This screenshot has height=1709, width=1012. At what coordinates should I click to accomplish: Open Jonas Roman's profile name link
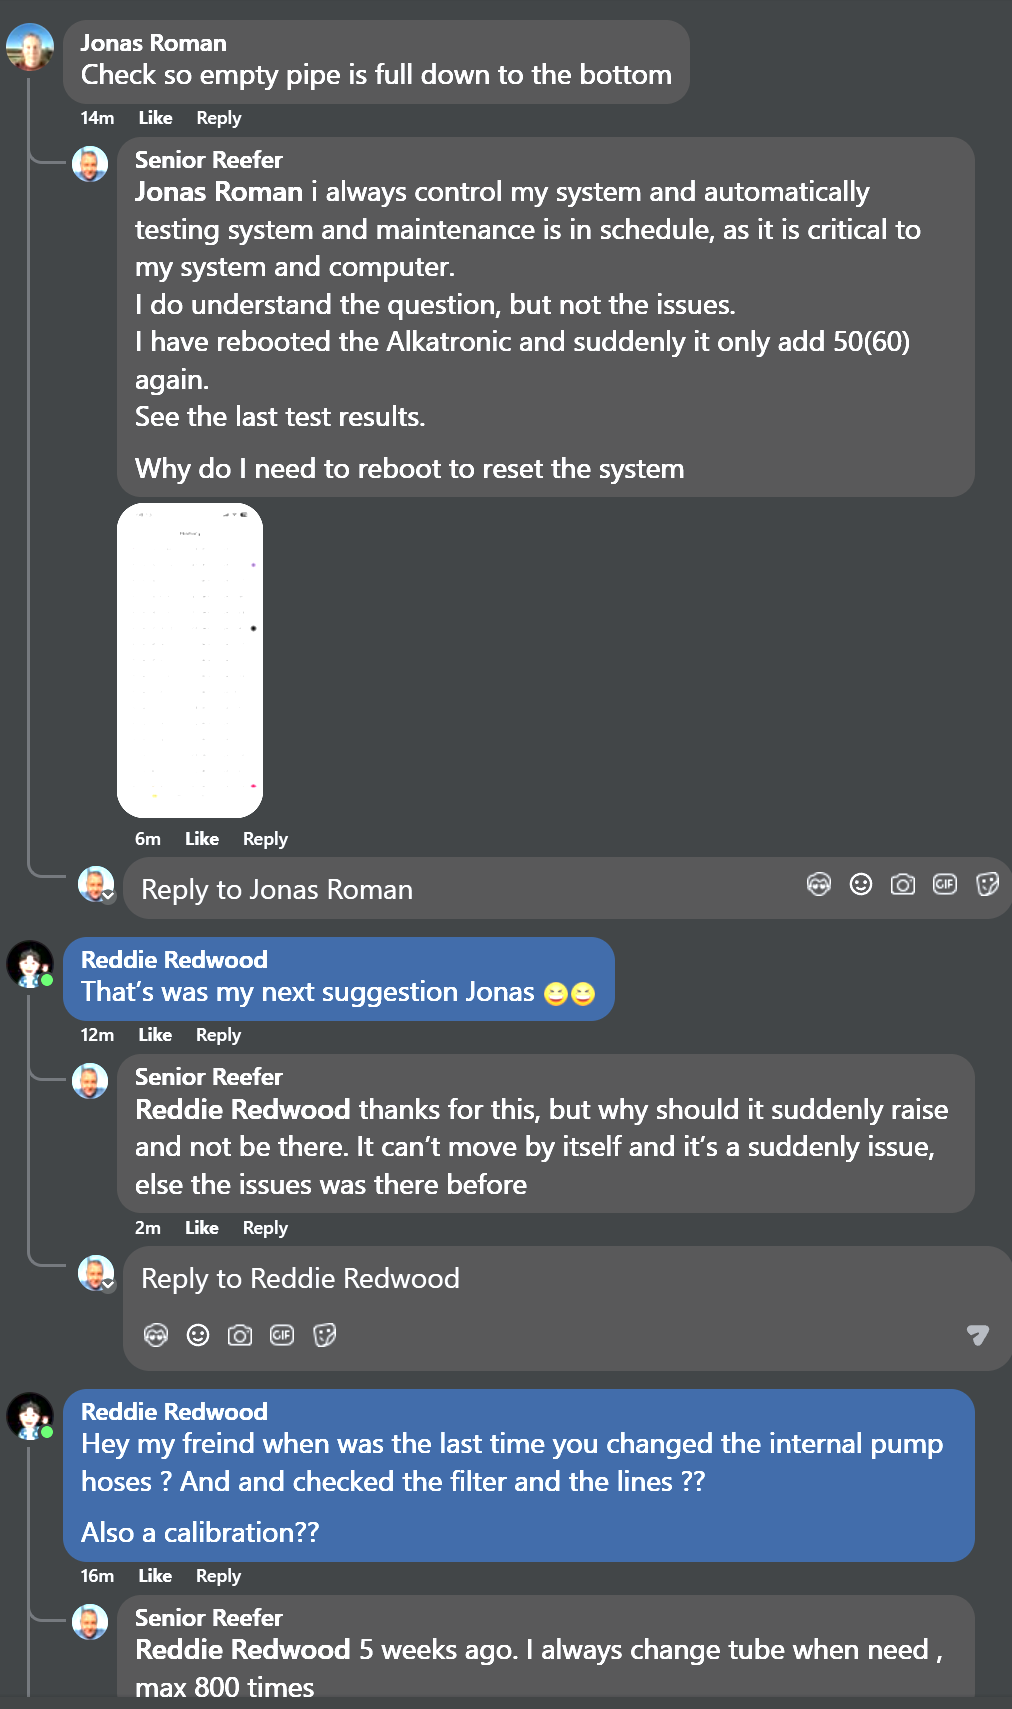tap(153, 43)
